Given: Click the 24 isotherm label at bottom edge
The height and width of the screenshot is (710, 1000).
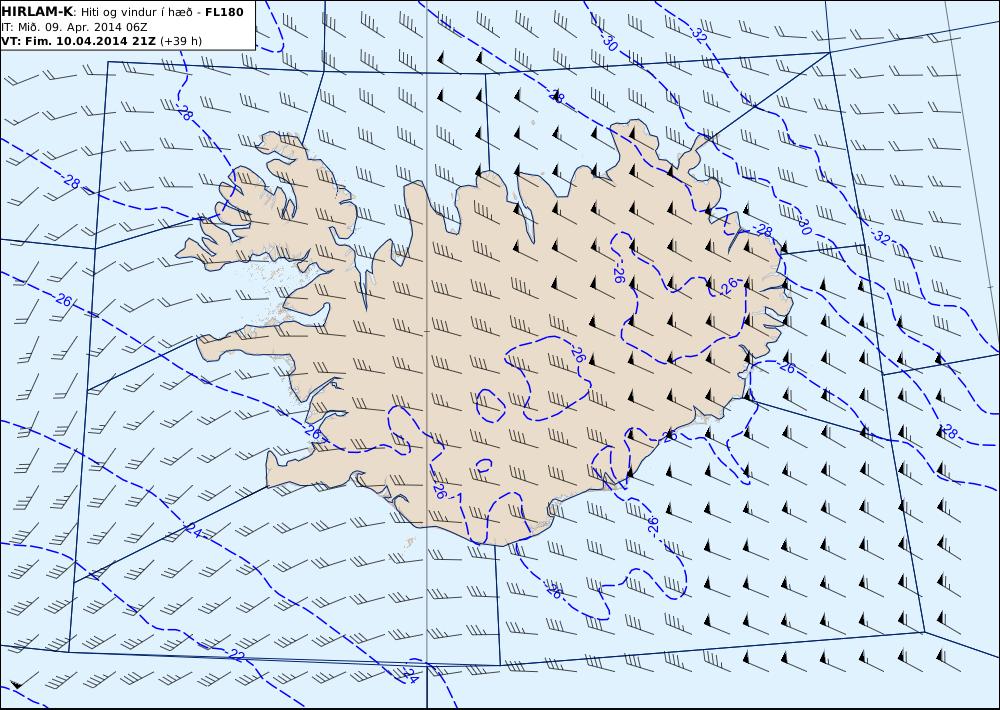Looking at the screenshot, I should click(x=411, y=676).
